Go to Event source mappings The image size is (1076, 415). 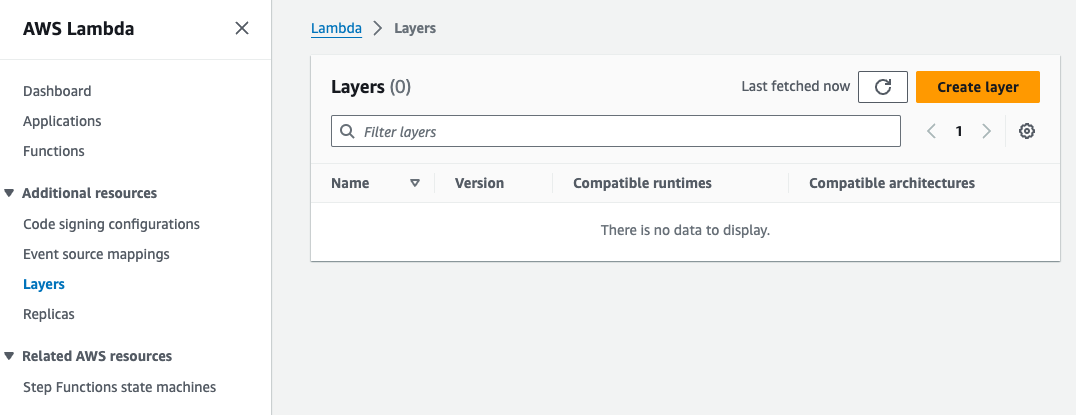(x=96, y=254)
